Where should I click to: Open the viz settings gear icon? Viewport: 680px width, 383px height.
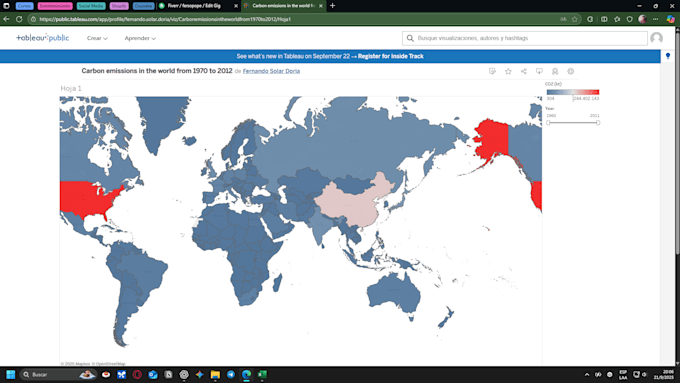(571, 71)
